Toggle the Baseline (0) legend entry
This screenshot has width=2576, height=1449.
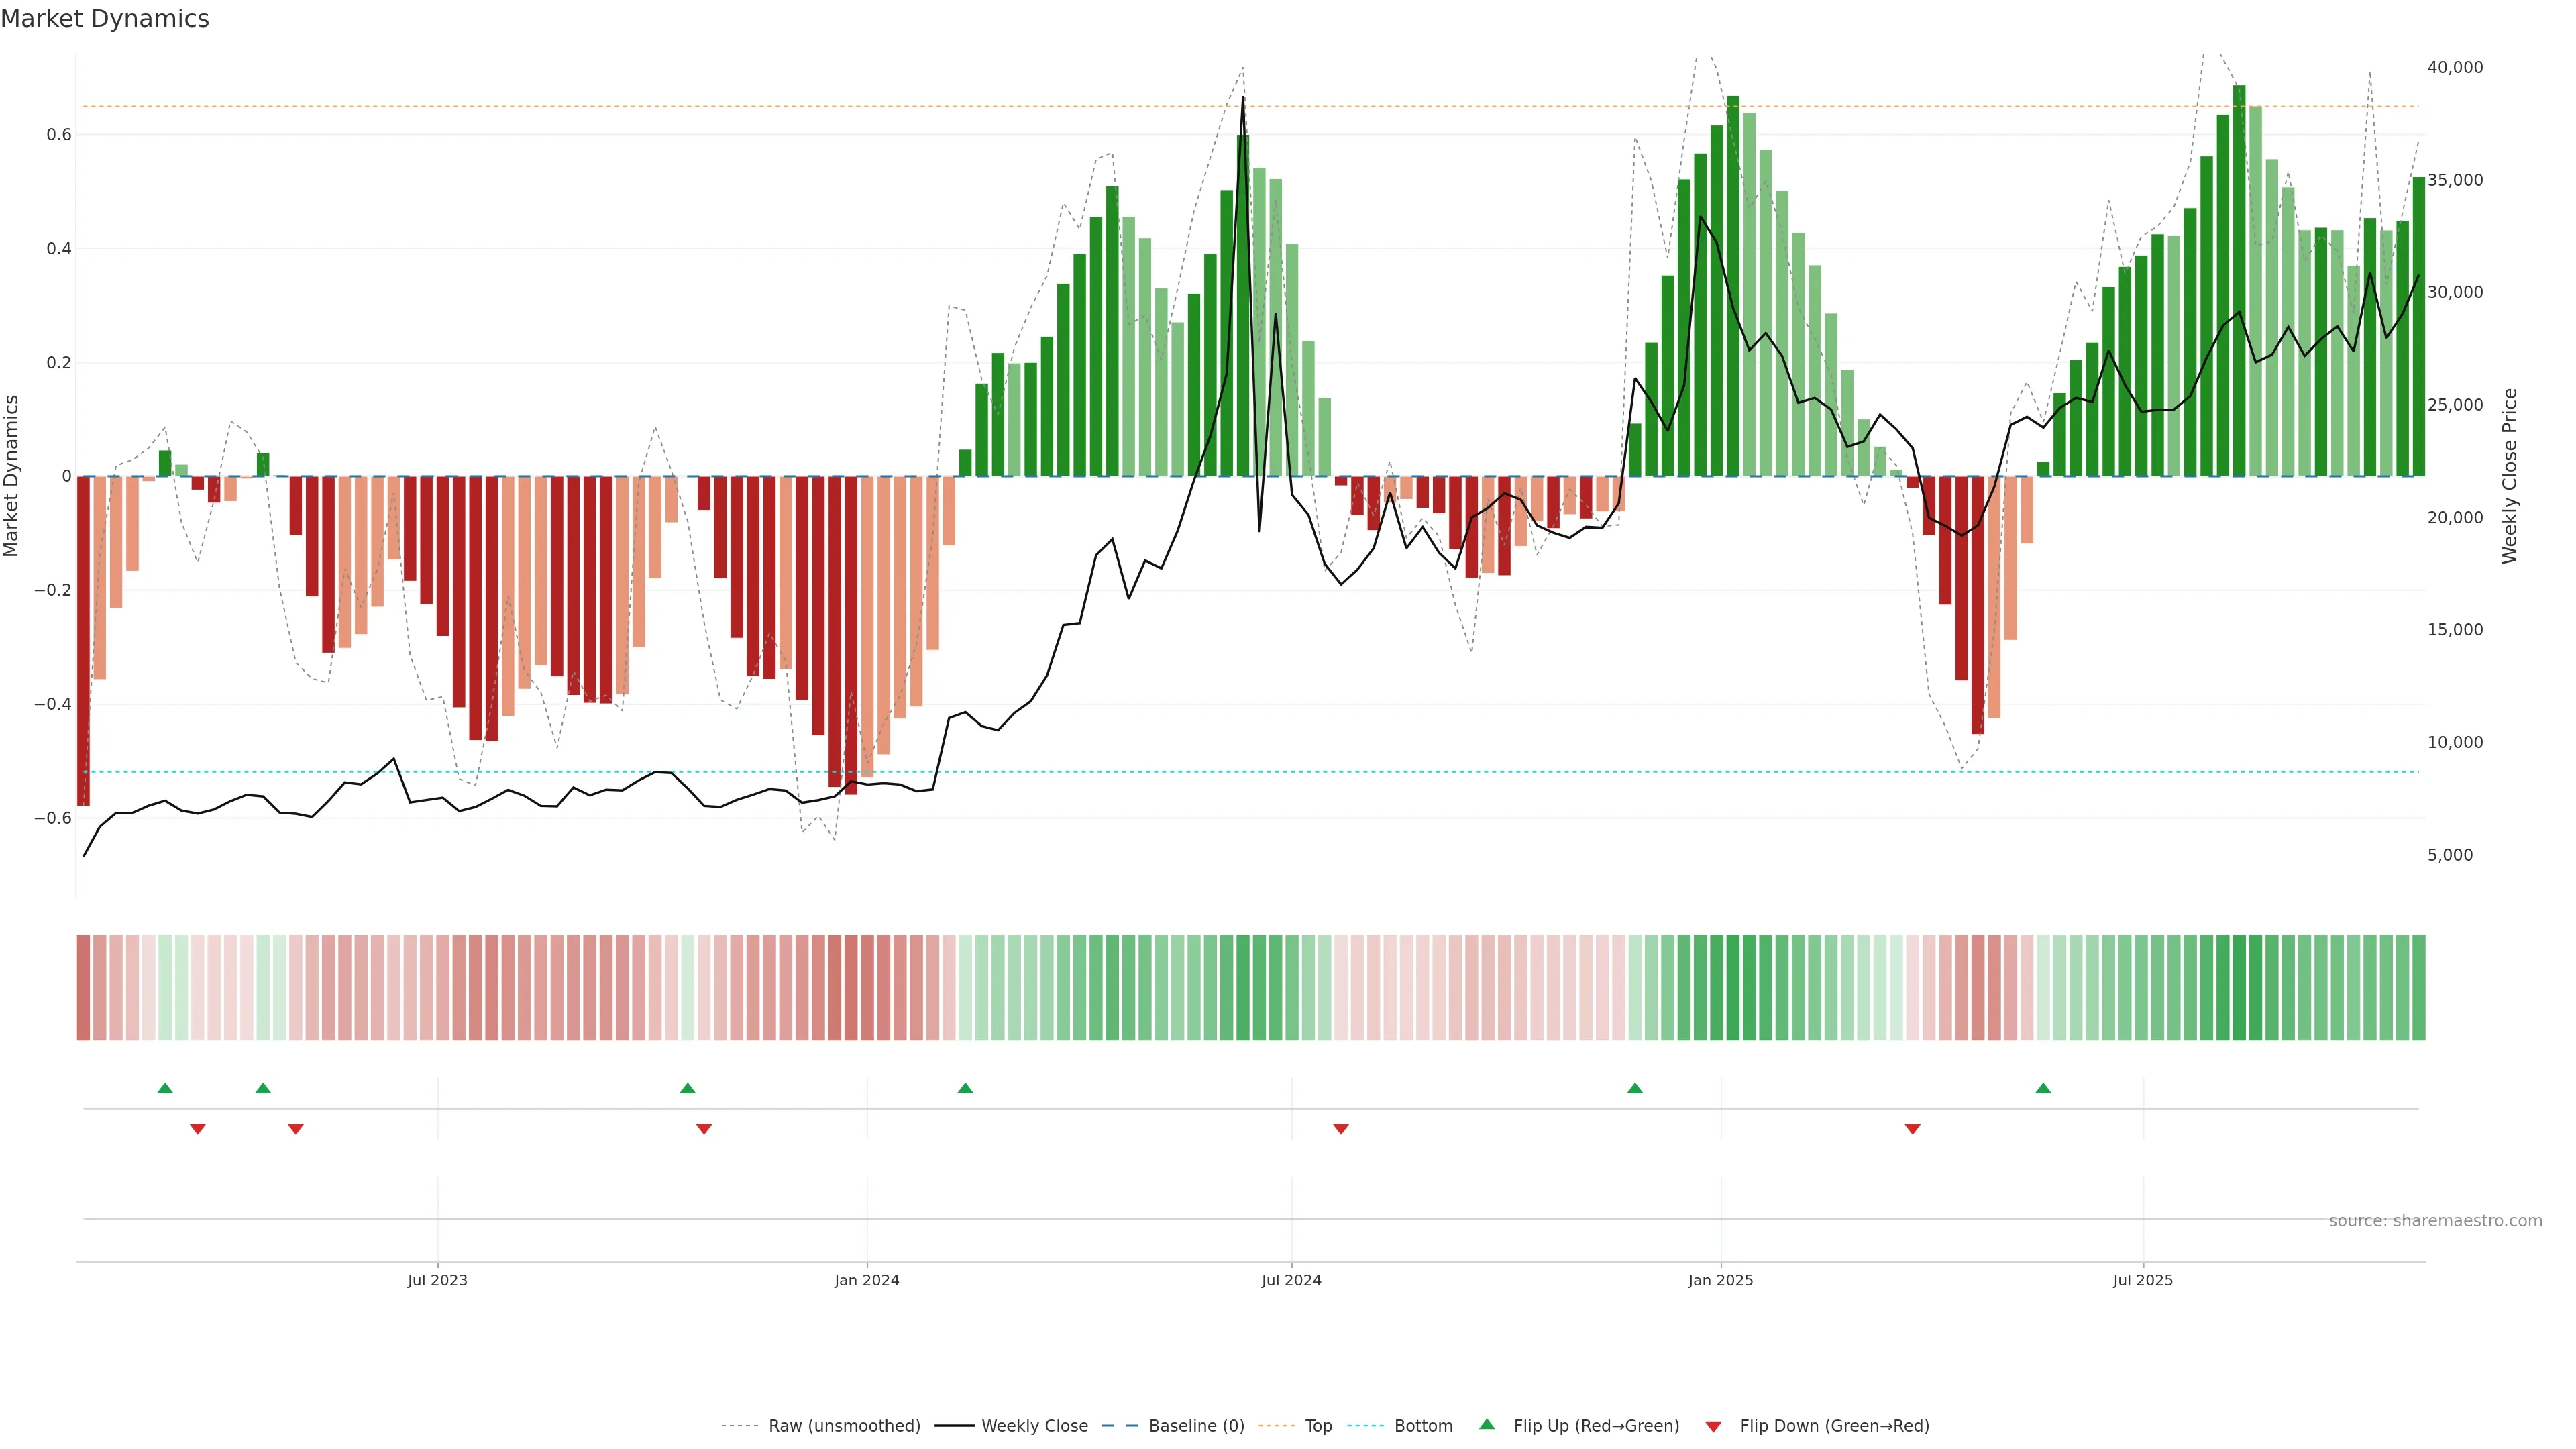point(1196,1426)
